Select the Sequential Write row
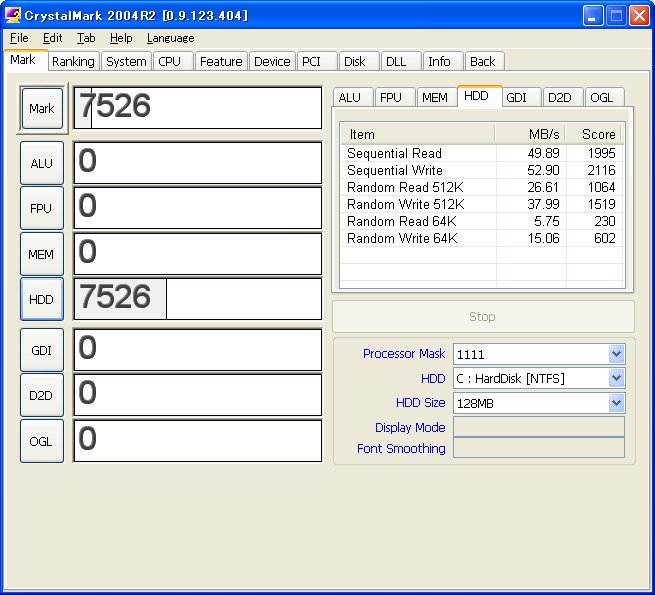 (x=482, y=170)
